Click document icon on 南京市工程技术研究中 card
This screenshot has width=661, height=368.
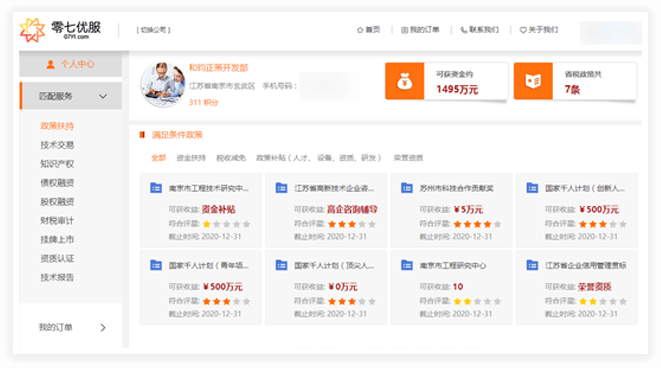(156, 188)
